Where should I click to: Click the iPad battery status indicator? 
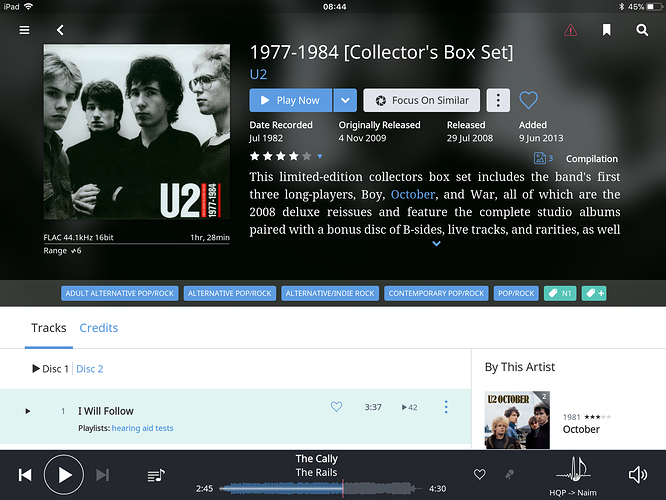[x=645, y=7]
